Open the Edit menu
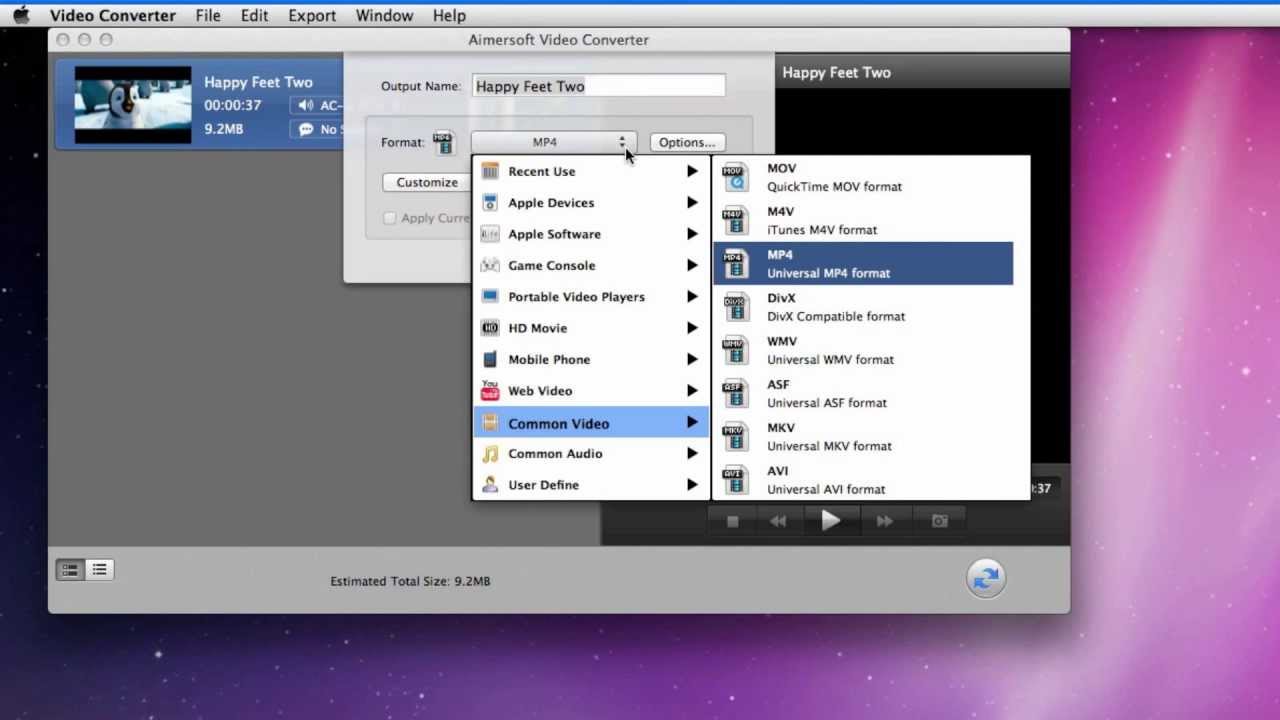Viewport: 1280px width, 720px height. pyautogui.click(x=254, y=15)
